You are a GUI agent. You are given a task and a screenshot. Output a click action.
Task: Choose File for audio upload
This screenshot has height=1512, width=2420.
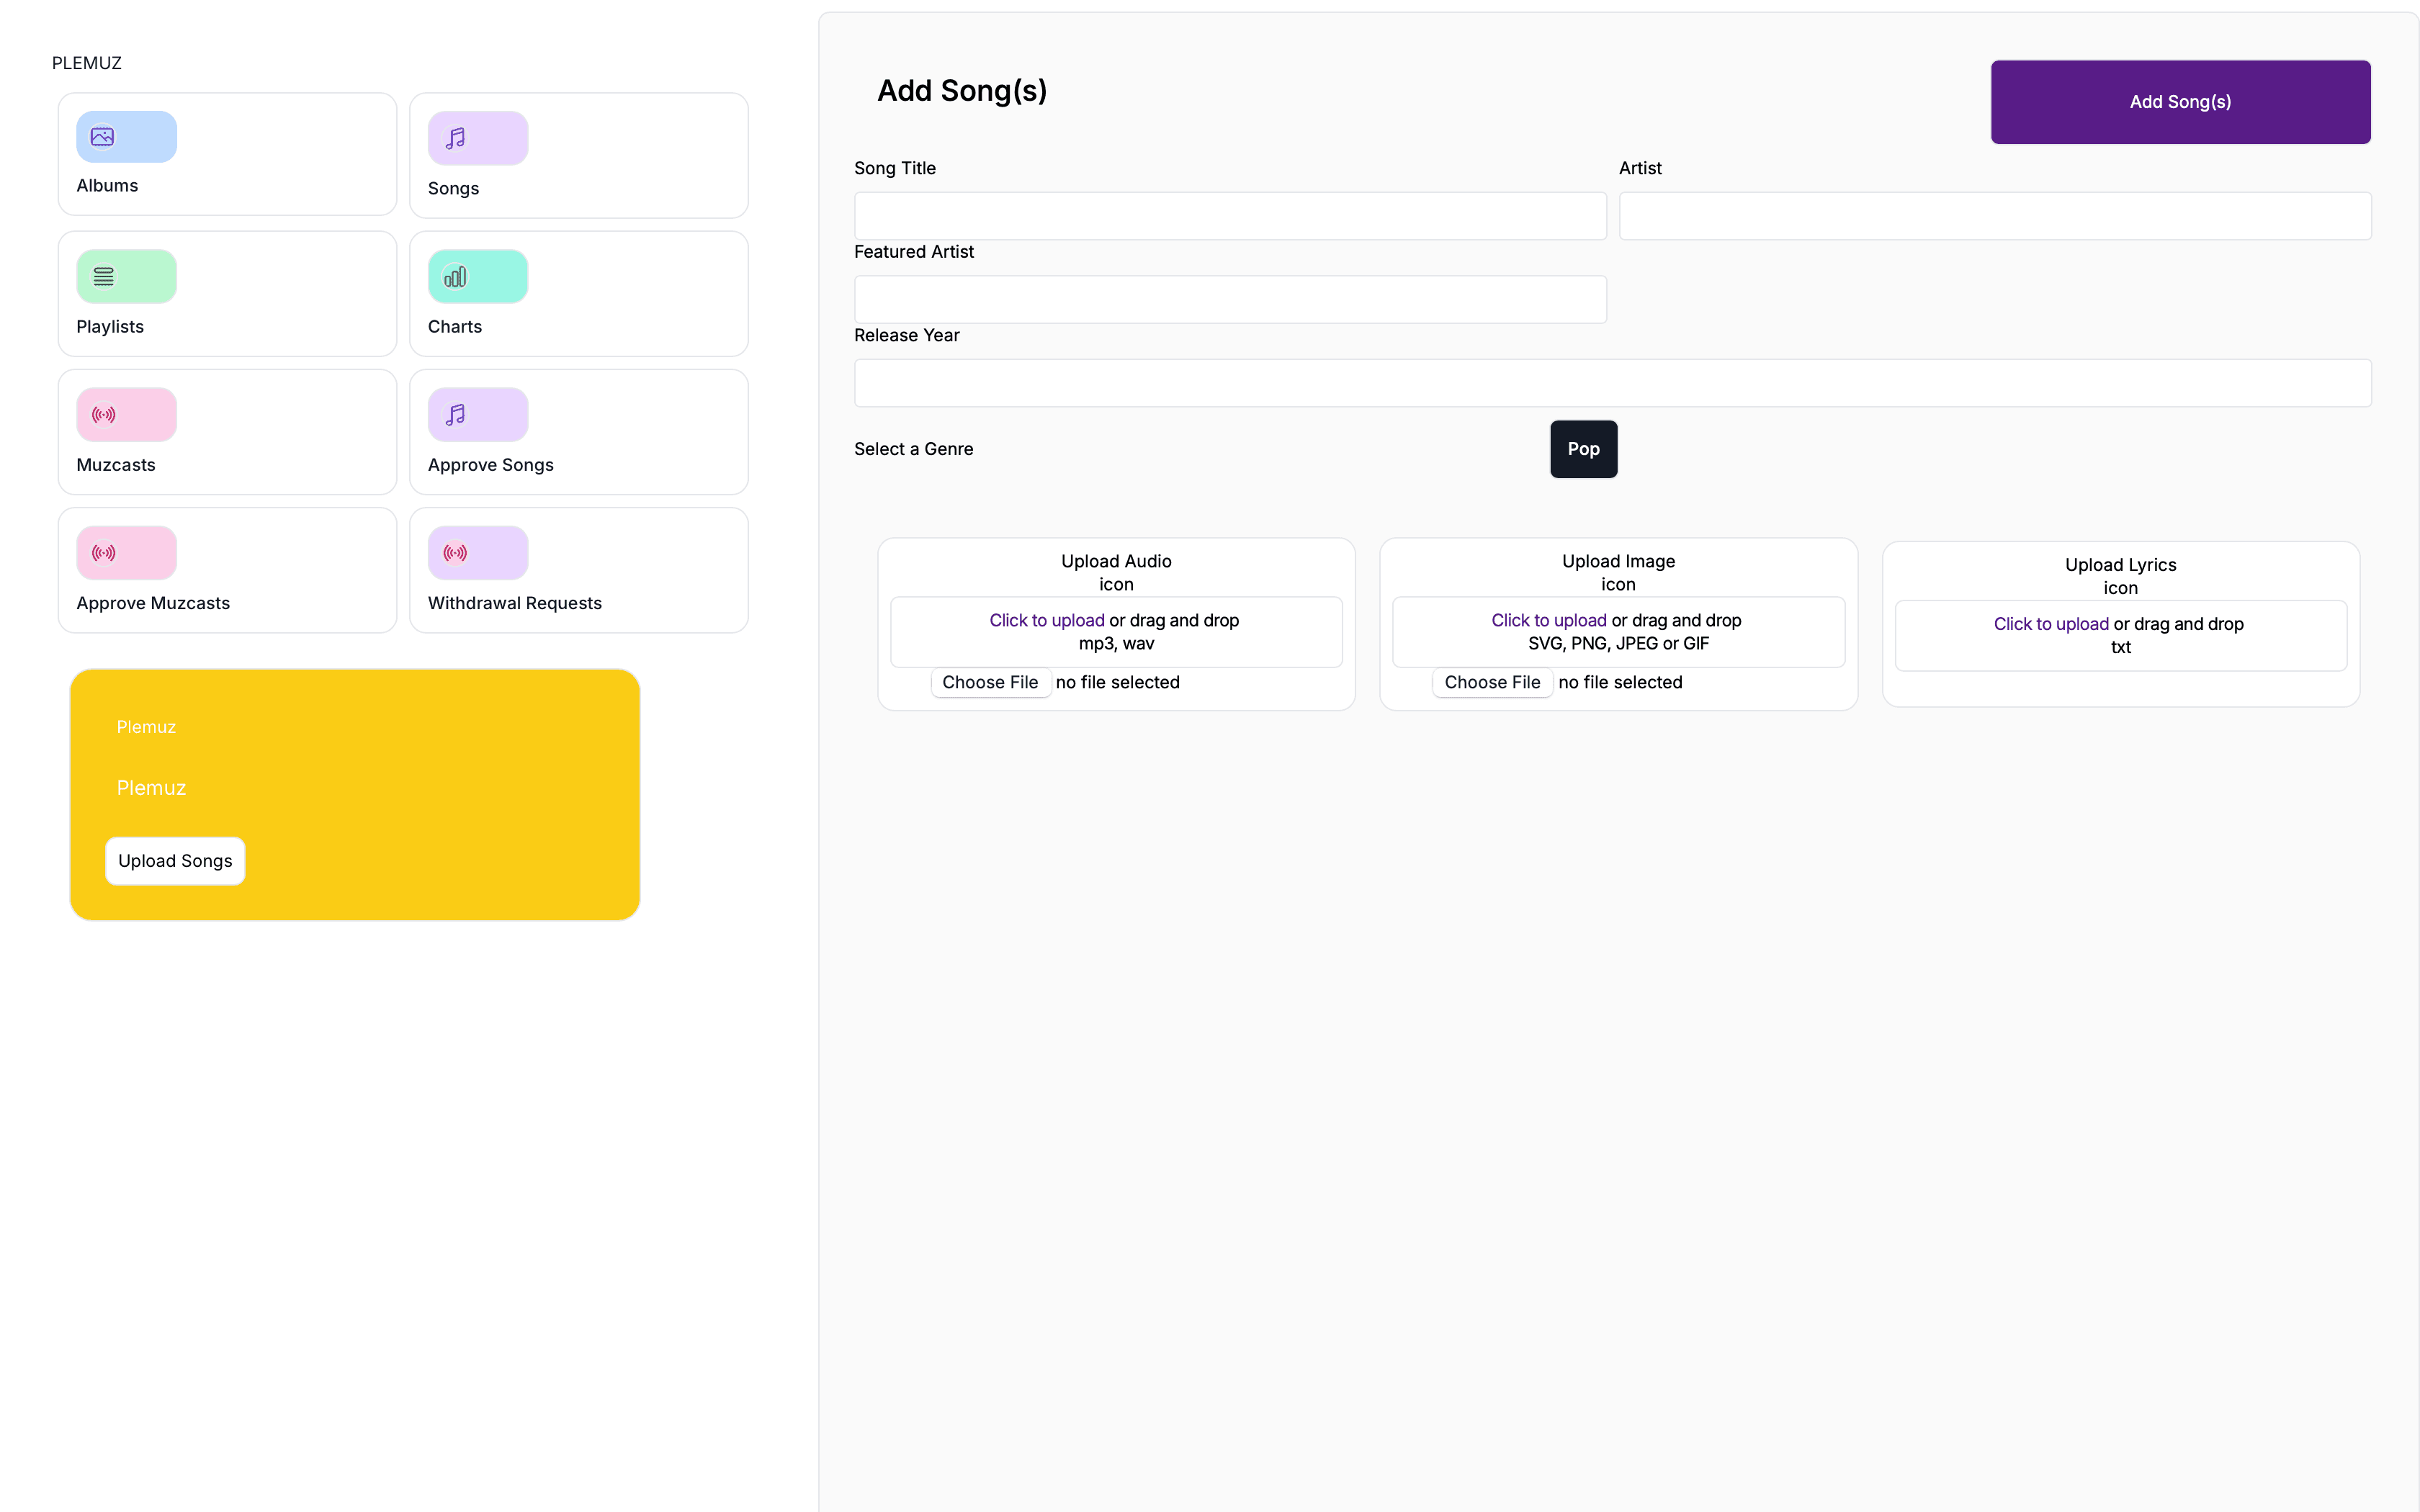tap(990, 682)
